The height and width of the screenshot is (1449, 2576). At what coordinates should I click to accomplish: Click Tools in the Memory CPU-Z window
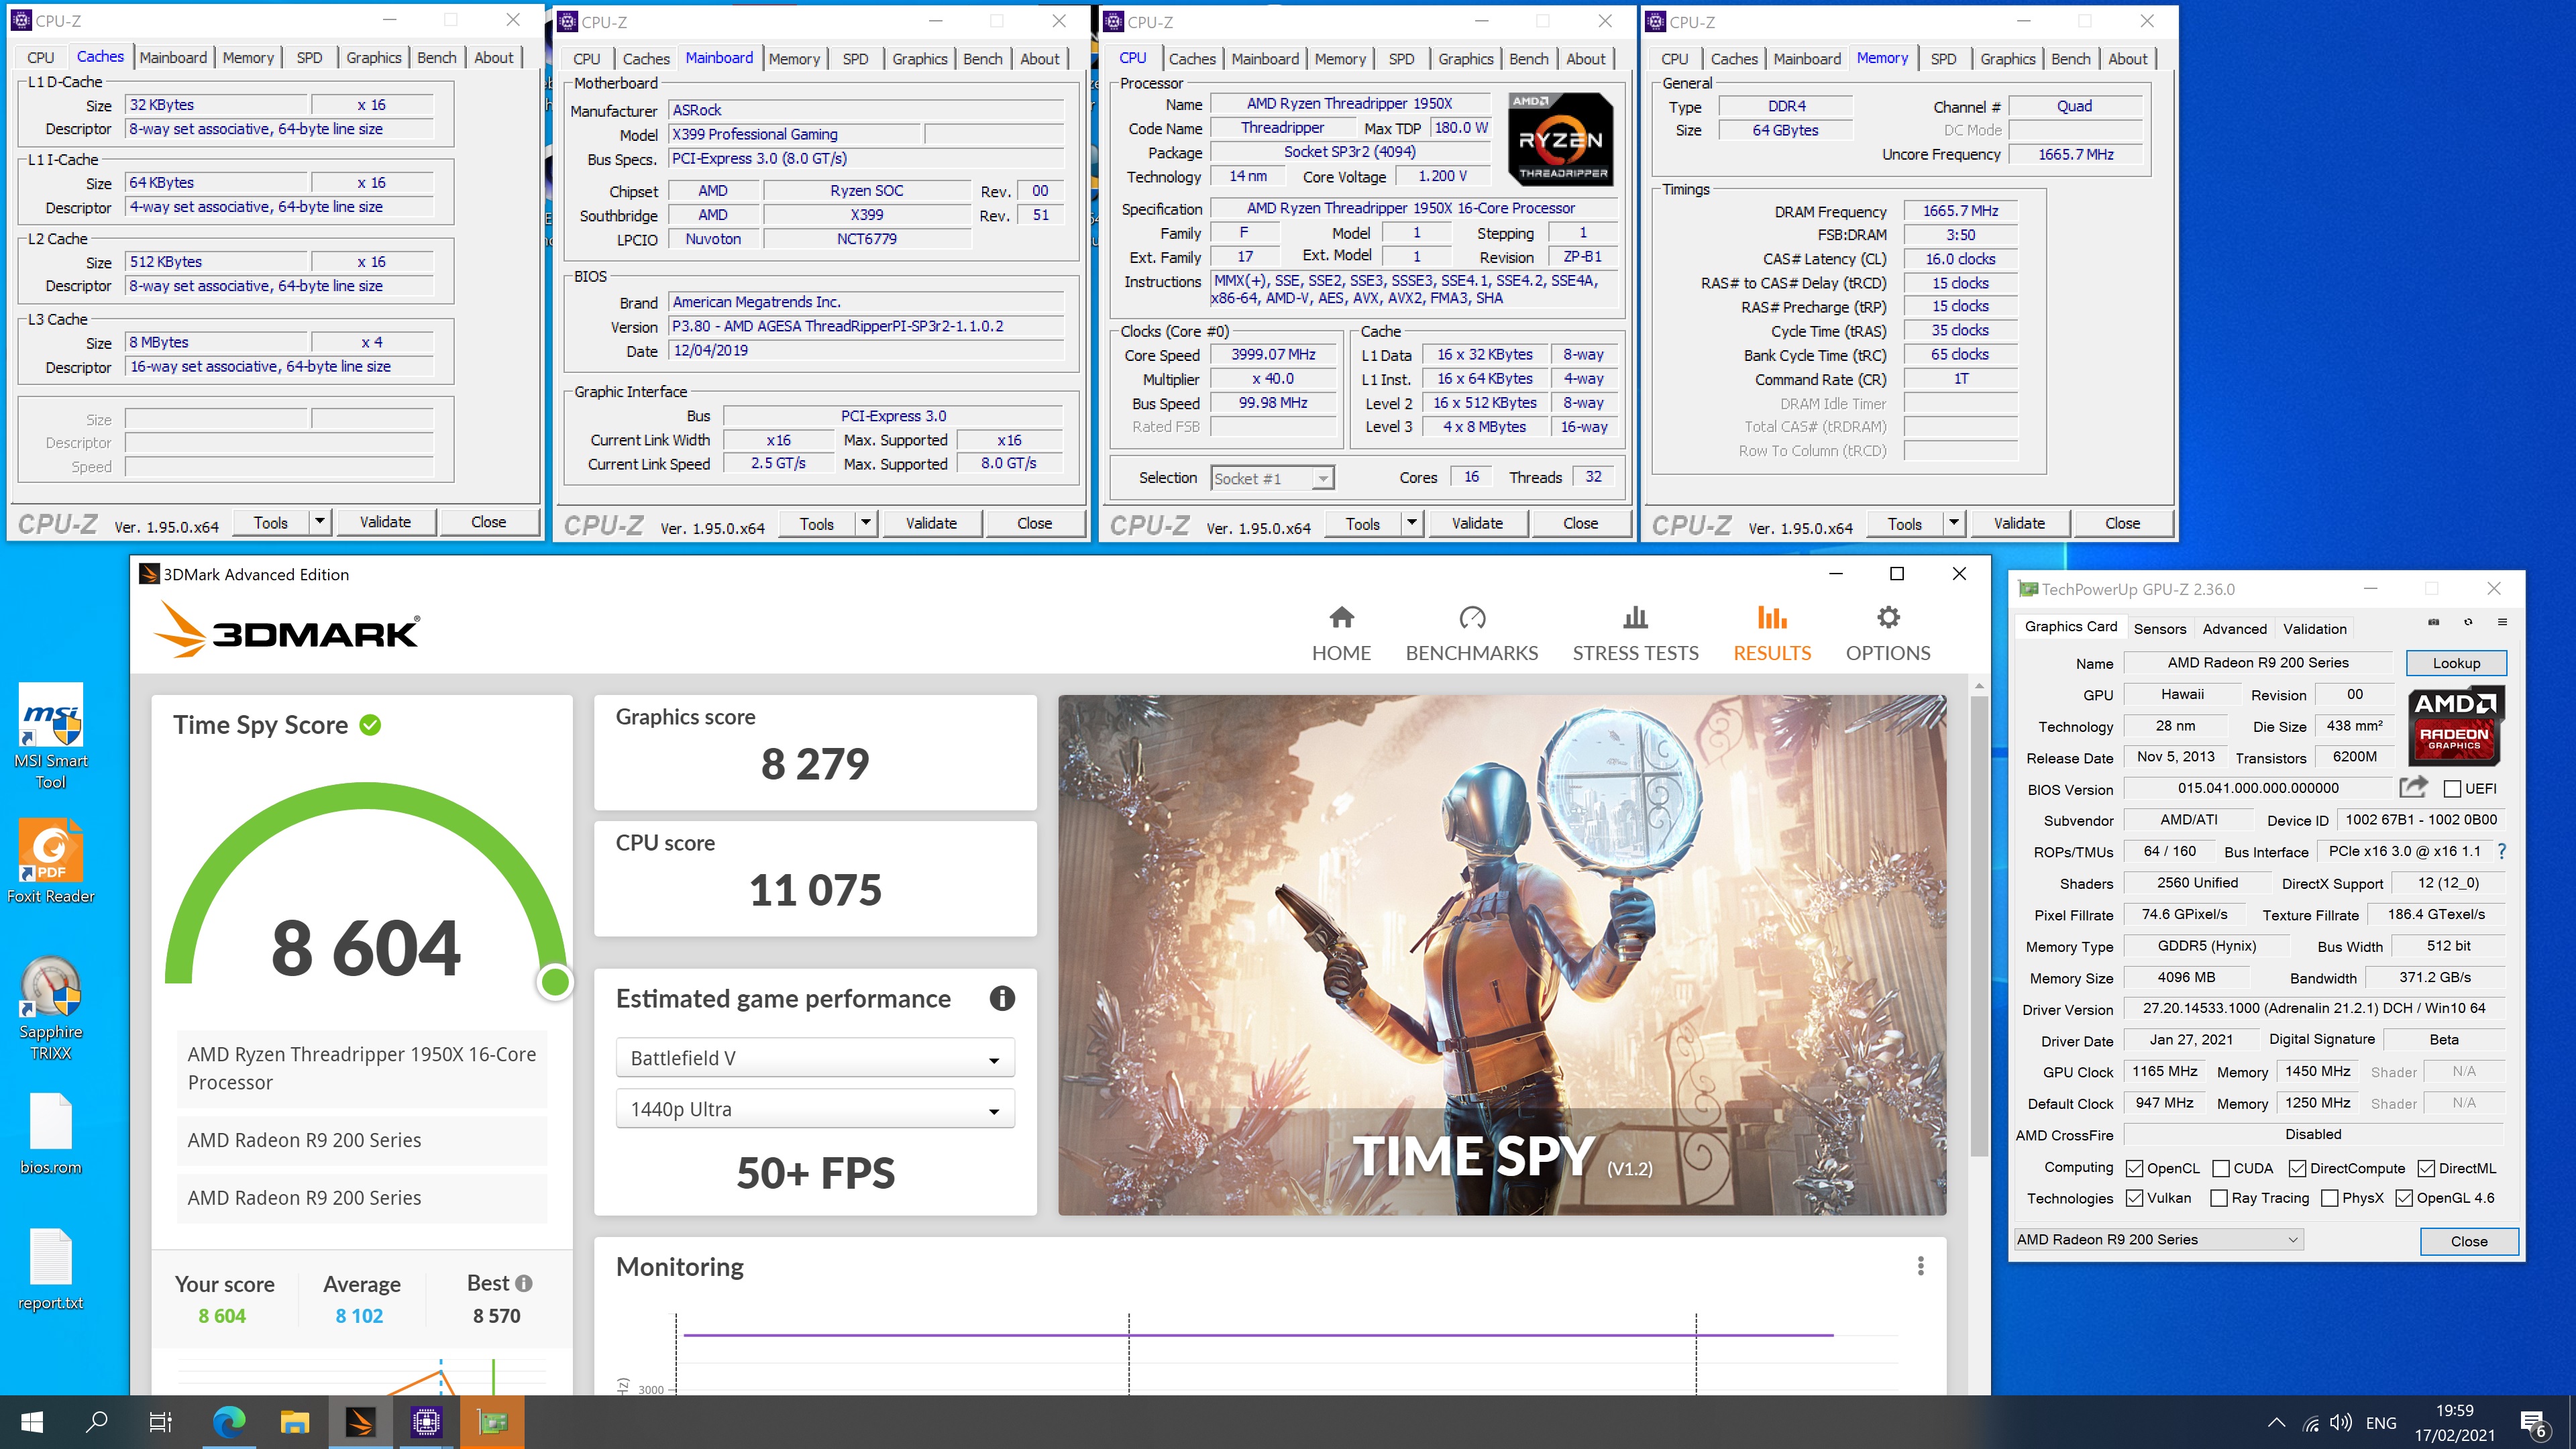click(1904, 523)
